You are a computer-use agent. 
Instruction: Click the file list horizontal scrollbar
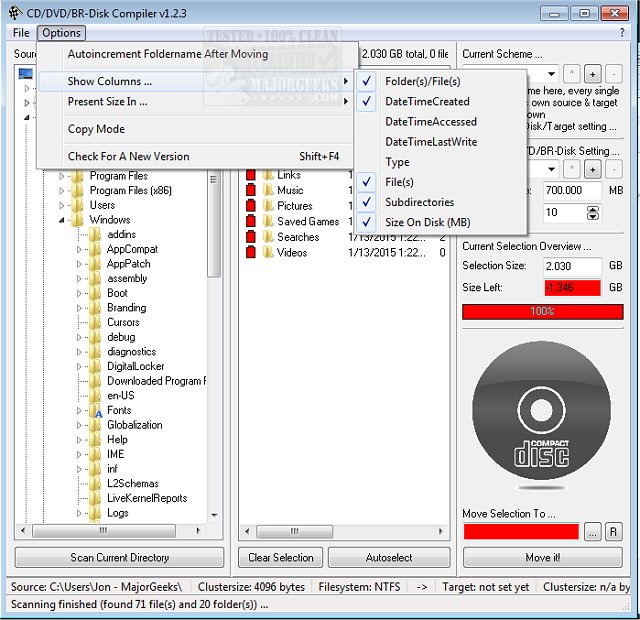point(343,531)
